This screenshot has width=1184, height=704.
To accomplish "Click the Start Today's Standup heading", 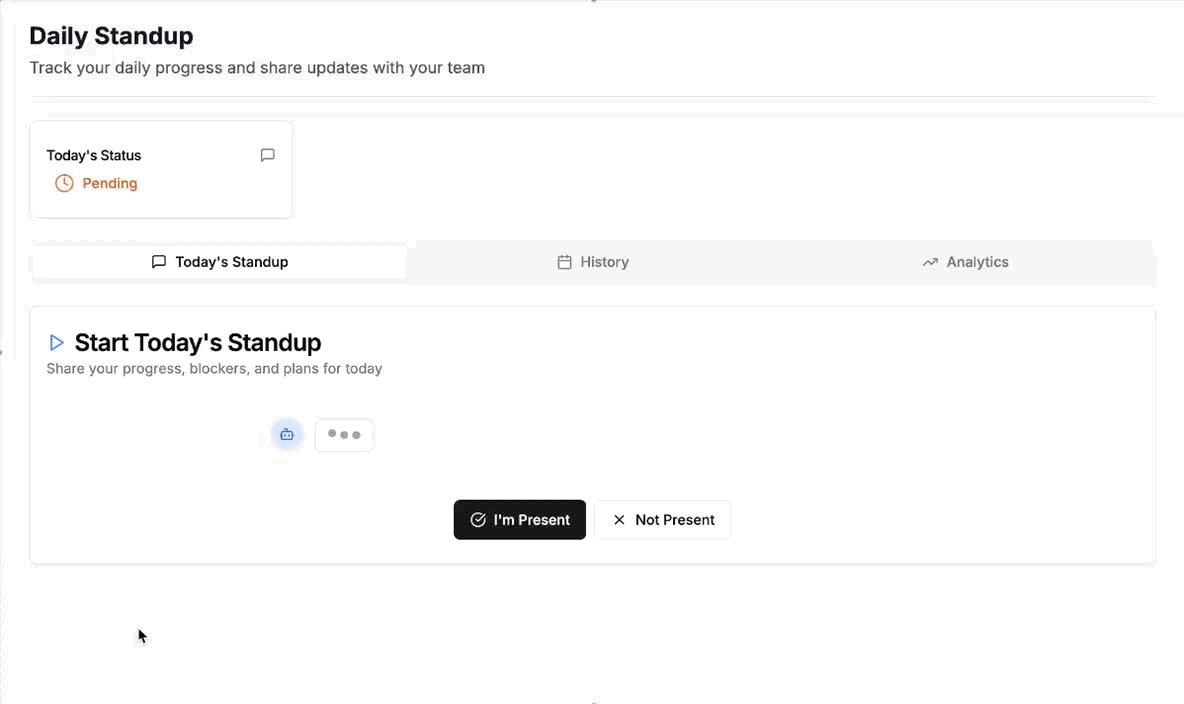I will (198, 343).
